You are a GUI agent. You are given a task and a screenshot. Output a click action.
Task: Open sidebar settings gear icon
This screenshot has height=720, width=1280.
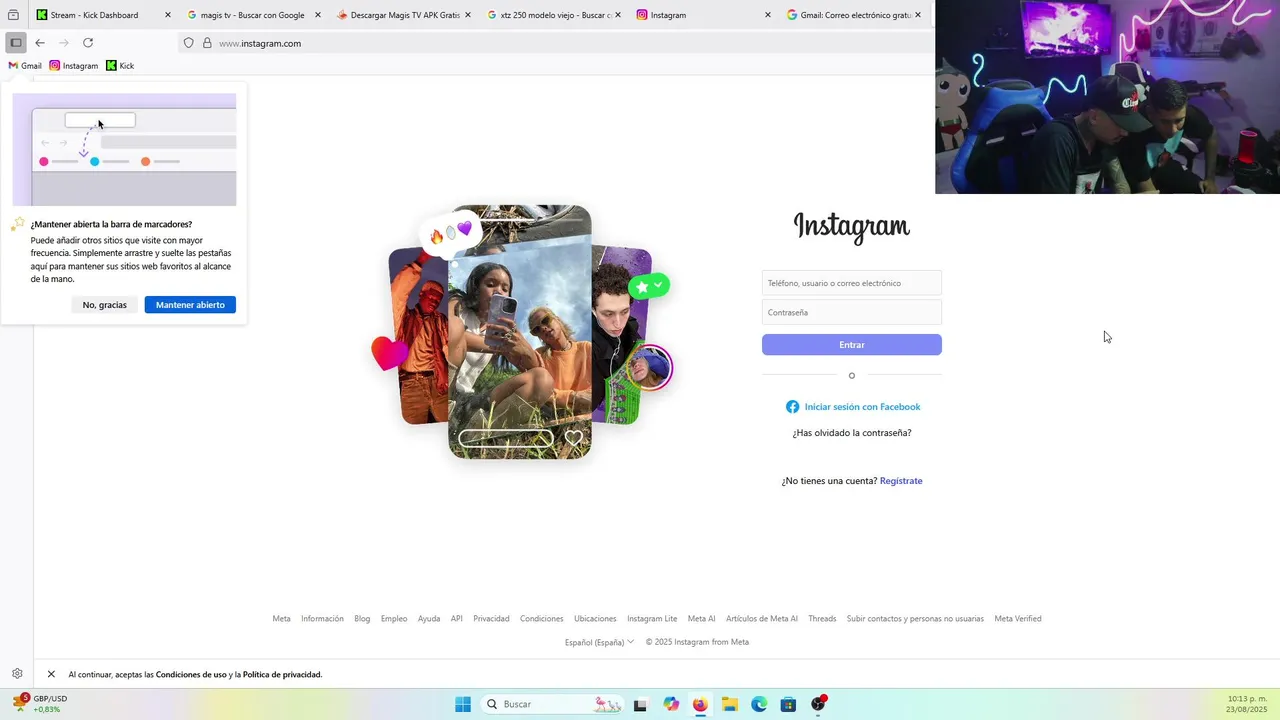(17, 674)
